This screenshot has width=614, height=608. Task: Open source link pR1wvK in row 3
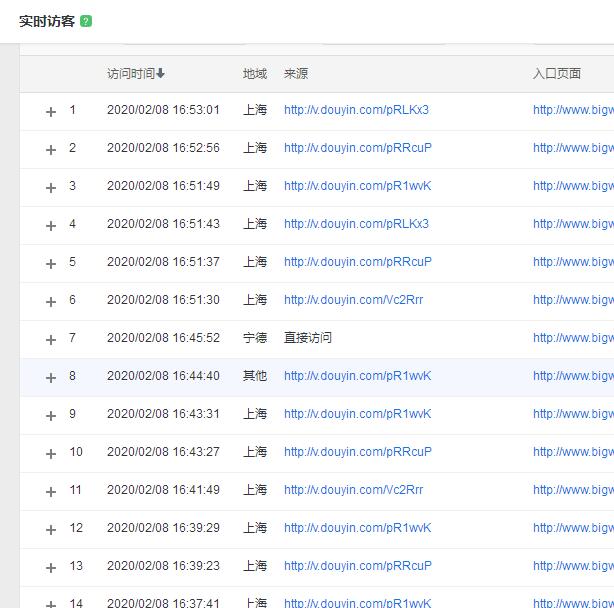click(358, 186)
